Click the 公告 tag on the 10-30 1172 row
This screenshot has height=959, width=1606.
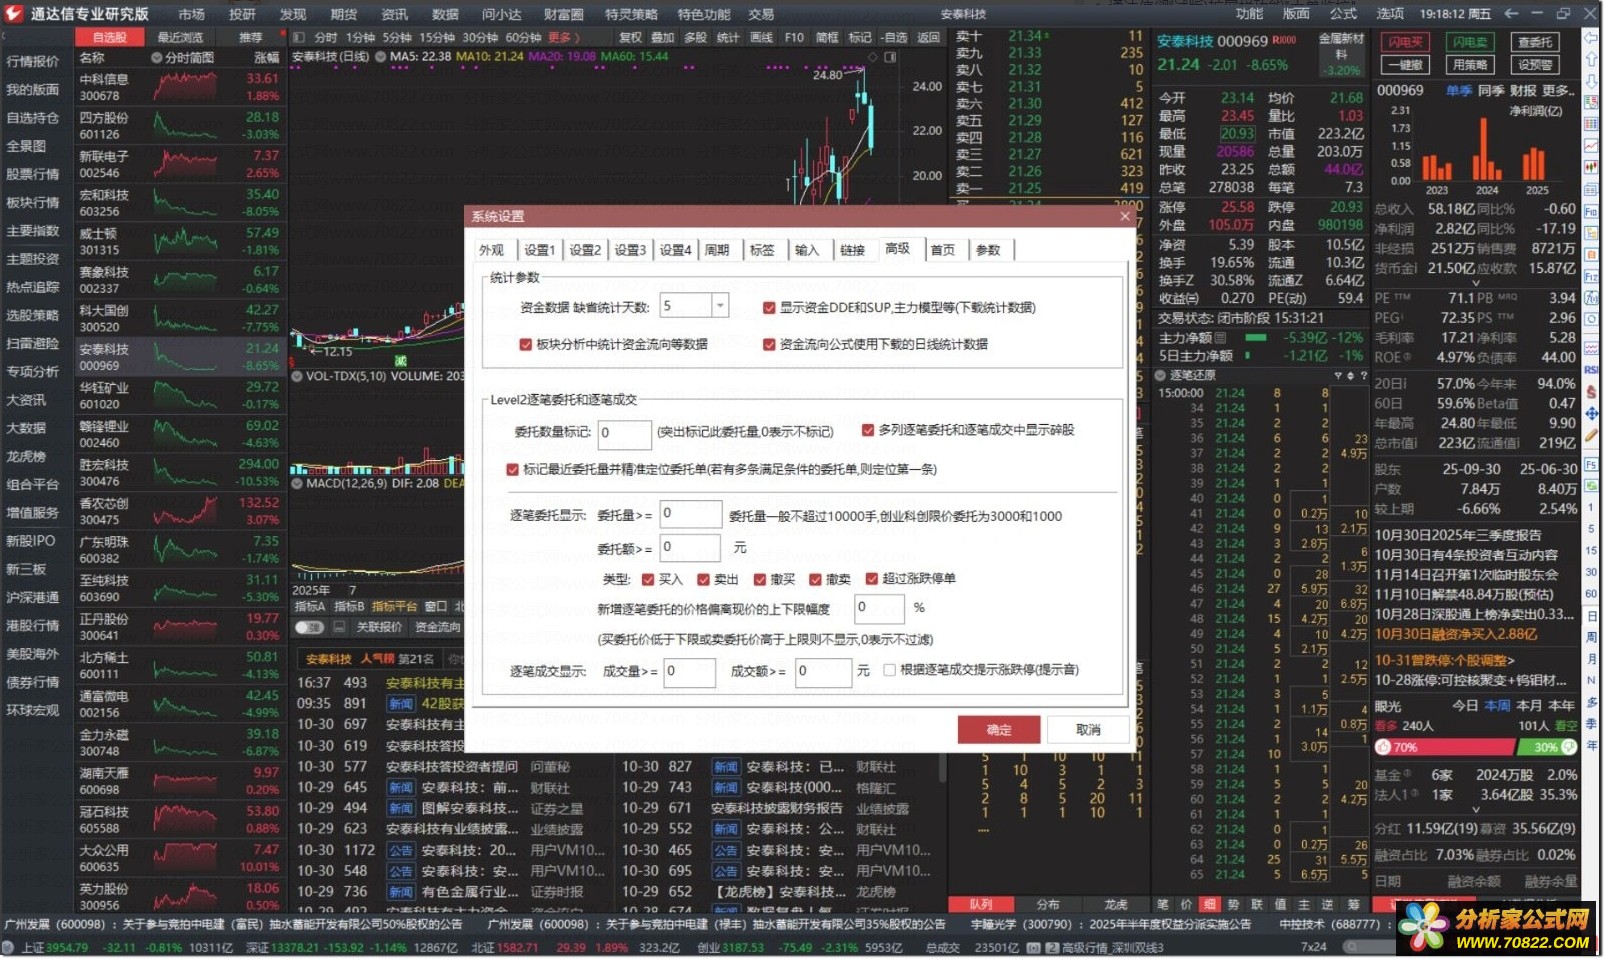click(x=400, y=850)
